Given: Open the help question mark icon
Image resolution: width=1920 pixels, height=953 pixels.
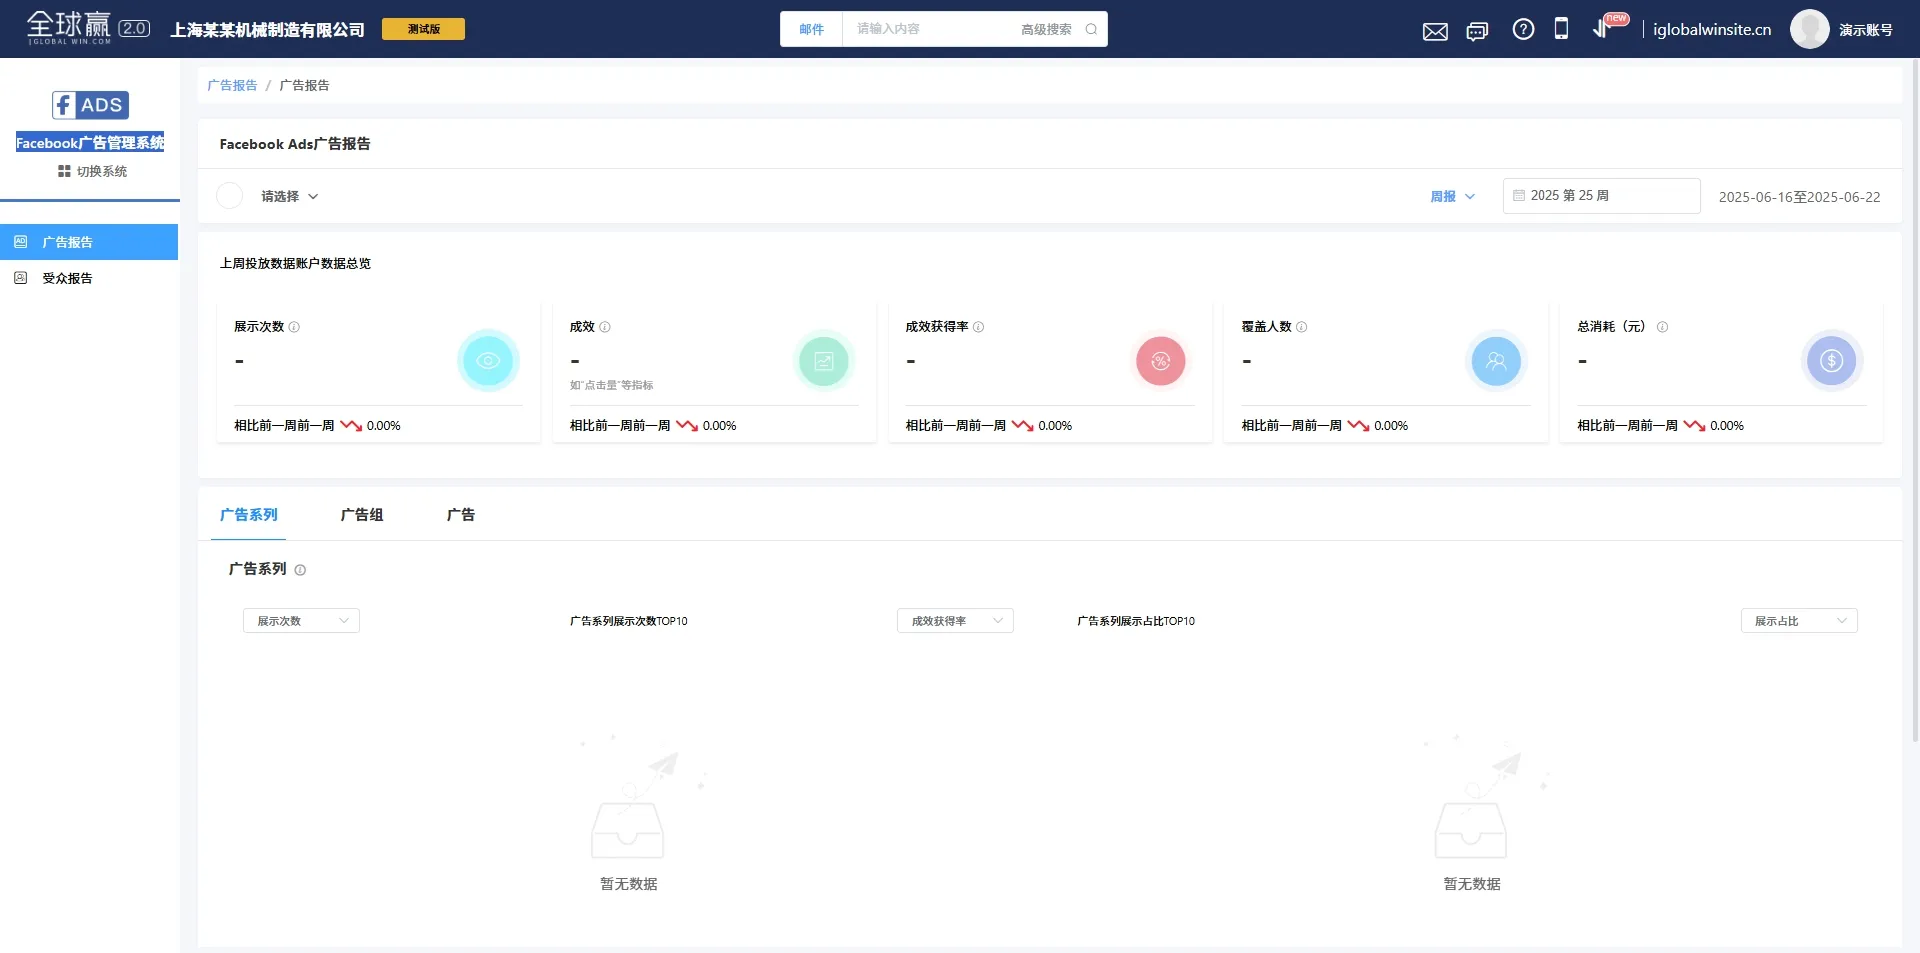Looking at the screenshot, I should (x=1523, y=30).
